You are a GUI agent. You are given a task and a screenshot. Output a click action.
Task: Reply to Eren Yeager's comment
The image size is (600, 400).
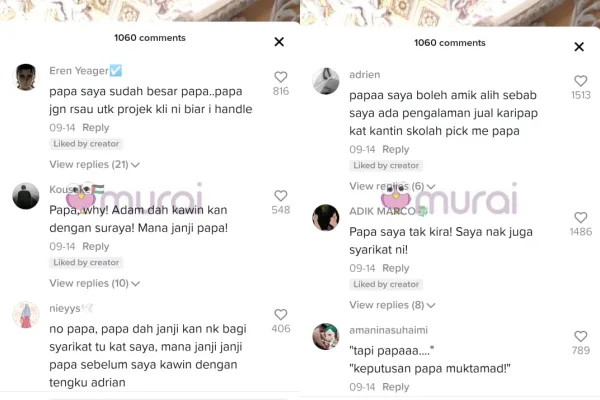tap(96, 128)
